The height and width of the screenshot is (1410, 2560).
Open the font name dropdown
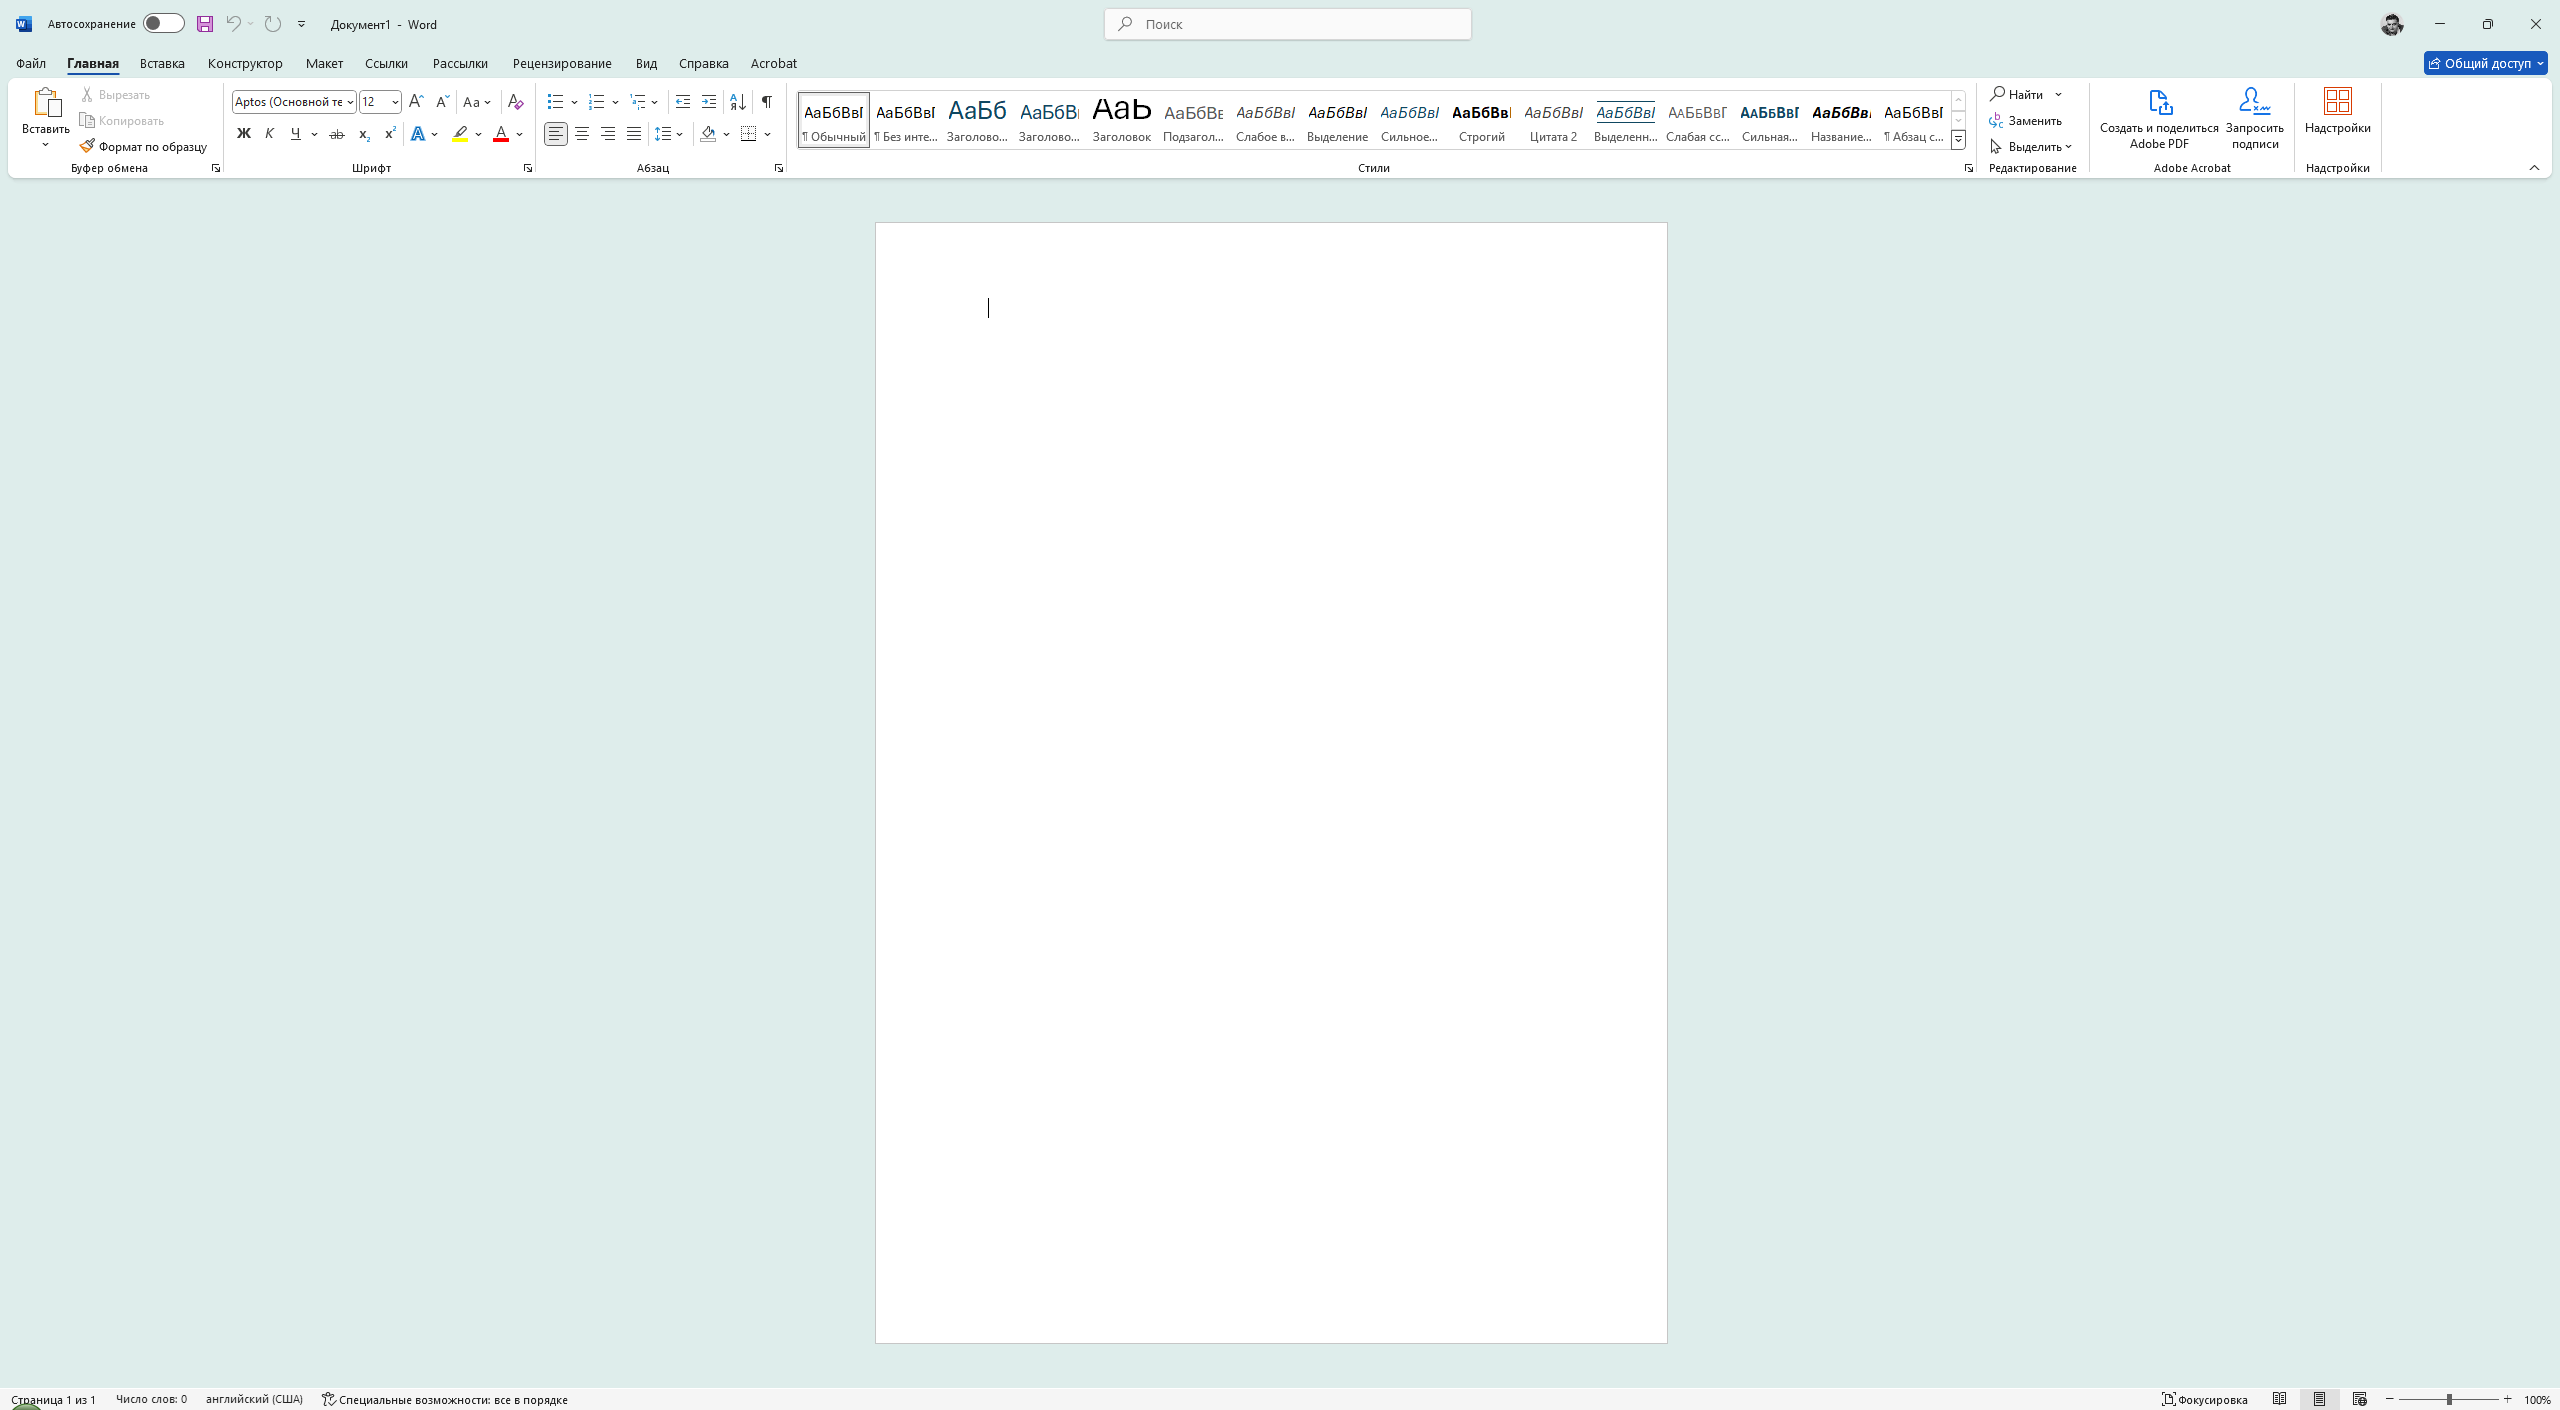pyautogui.click(x=350, y=102)
